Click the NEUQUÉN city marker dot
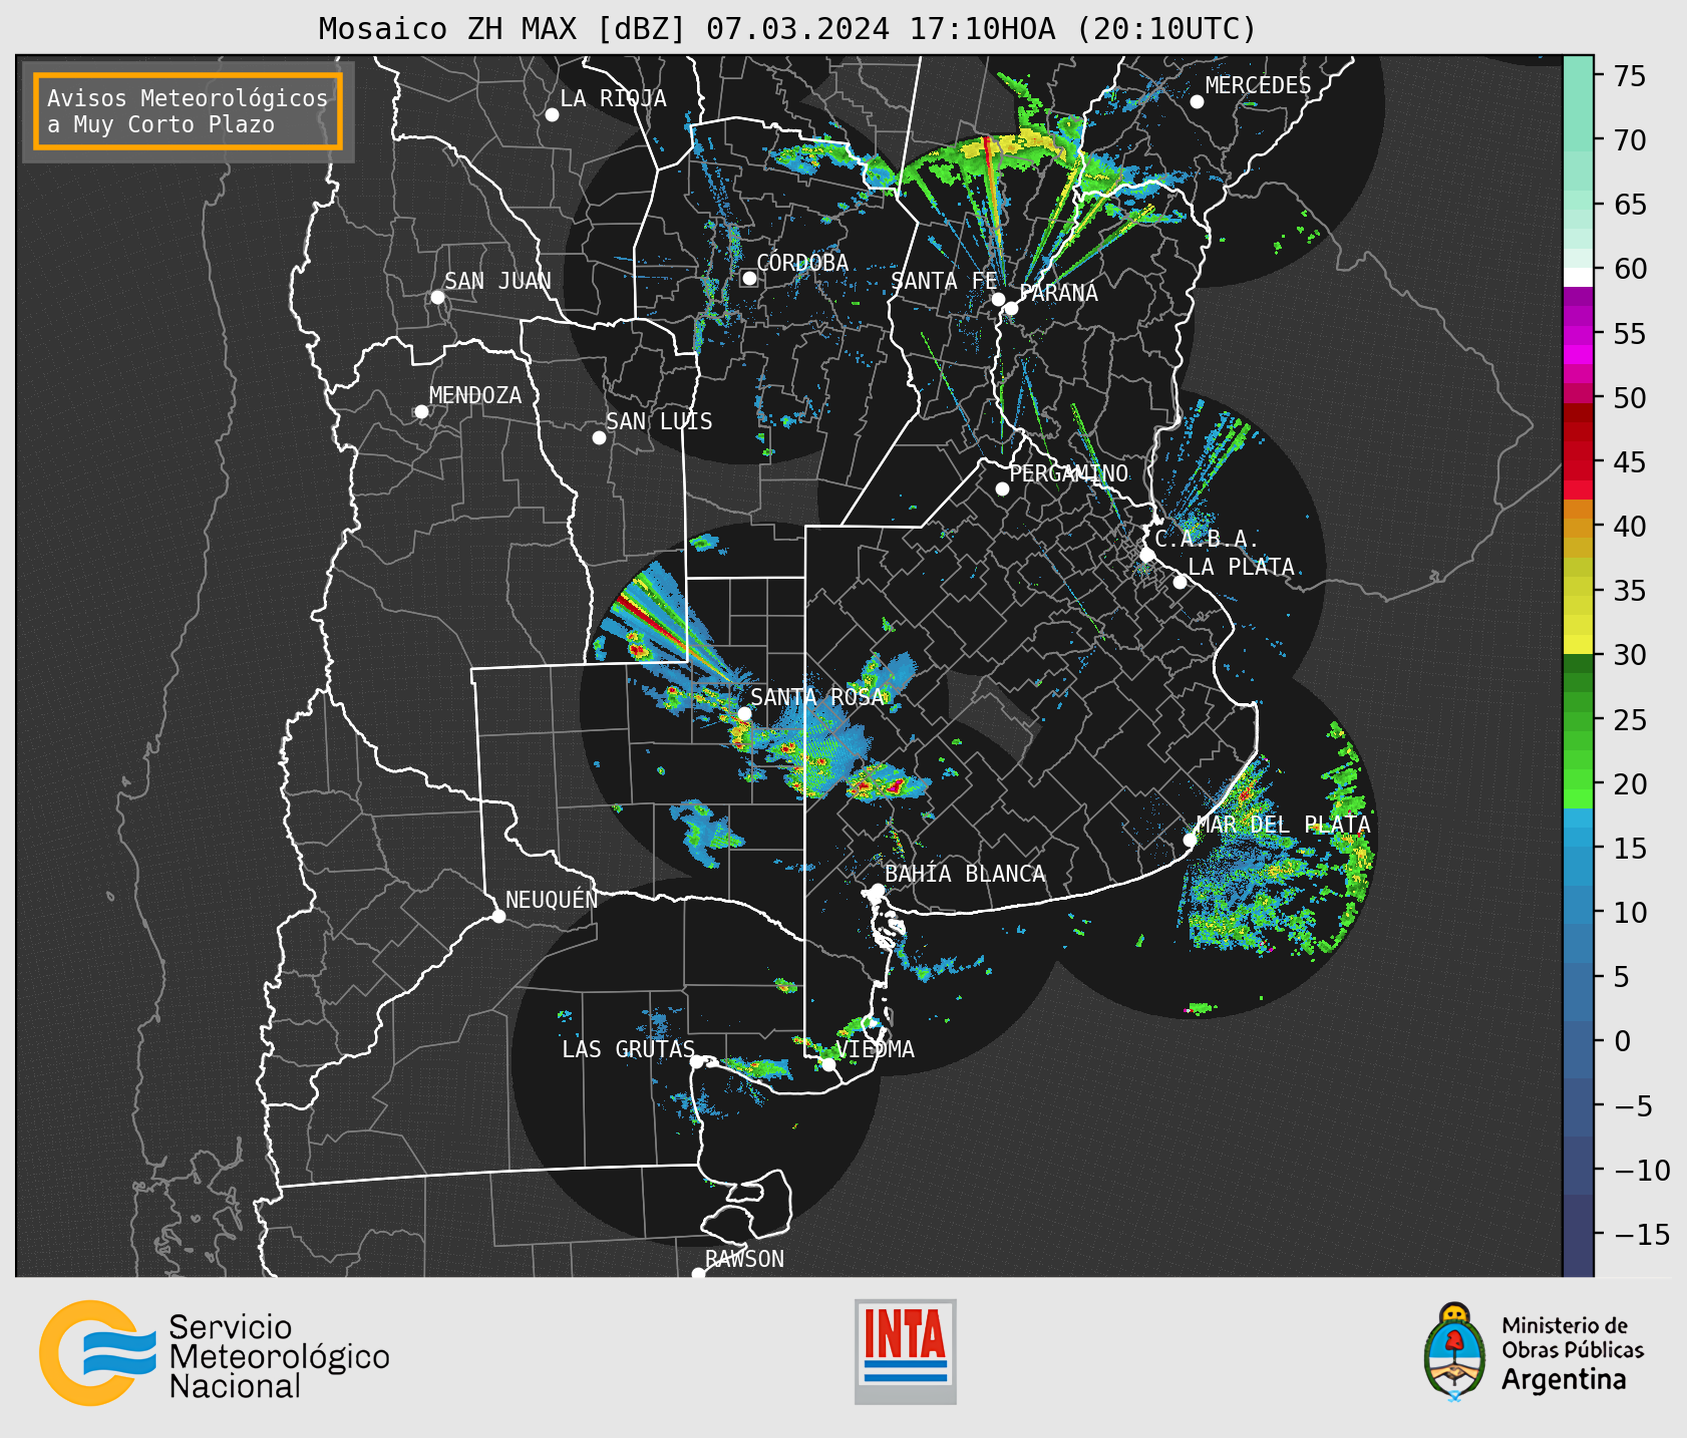Image resolution: width=1687 pixels, height=1438 pixels. [498, 916]
